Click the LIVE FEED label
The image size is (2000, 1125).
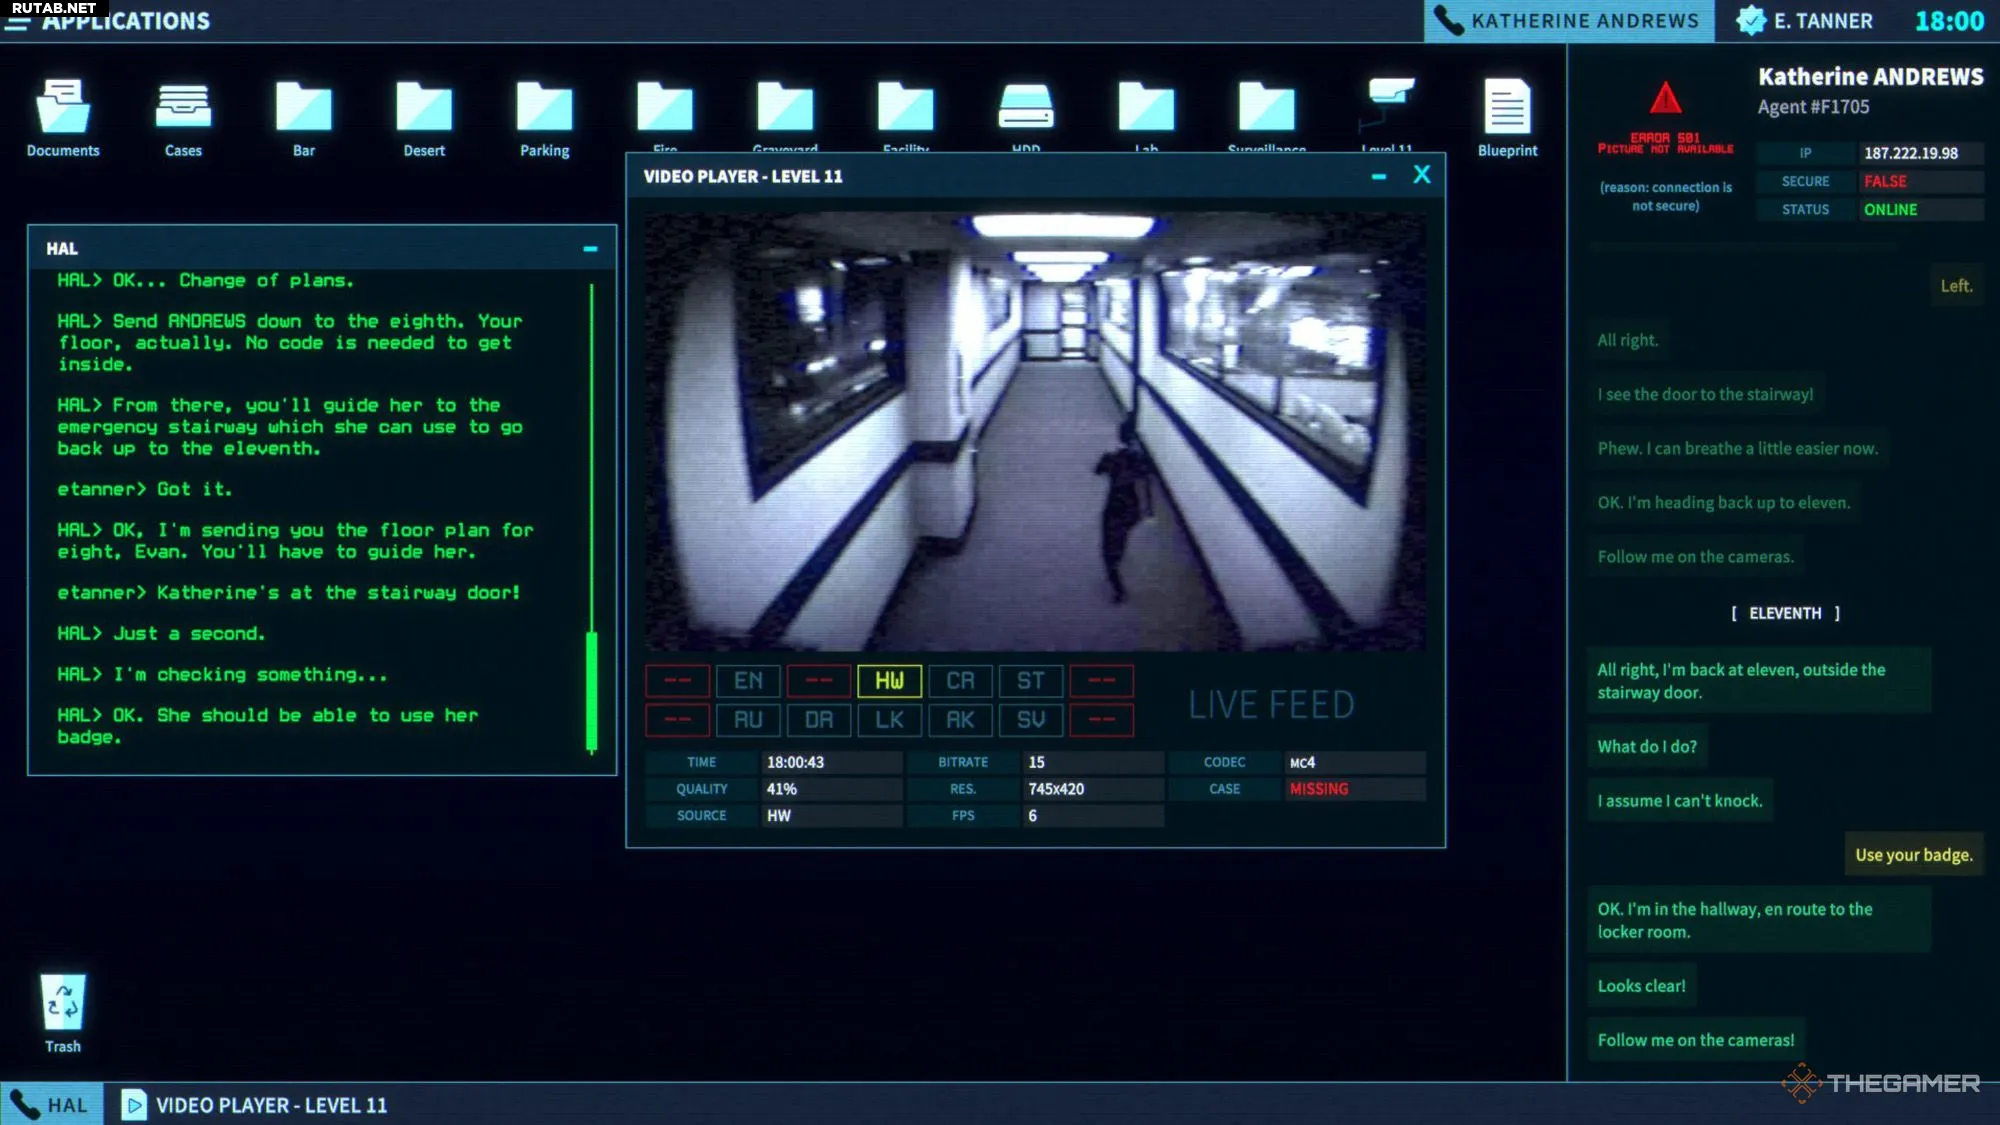[x=1271, y=705]
